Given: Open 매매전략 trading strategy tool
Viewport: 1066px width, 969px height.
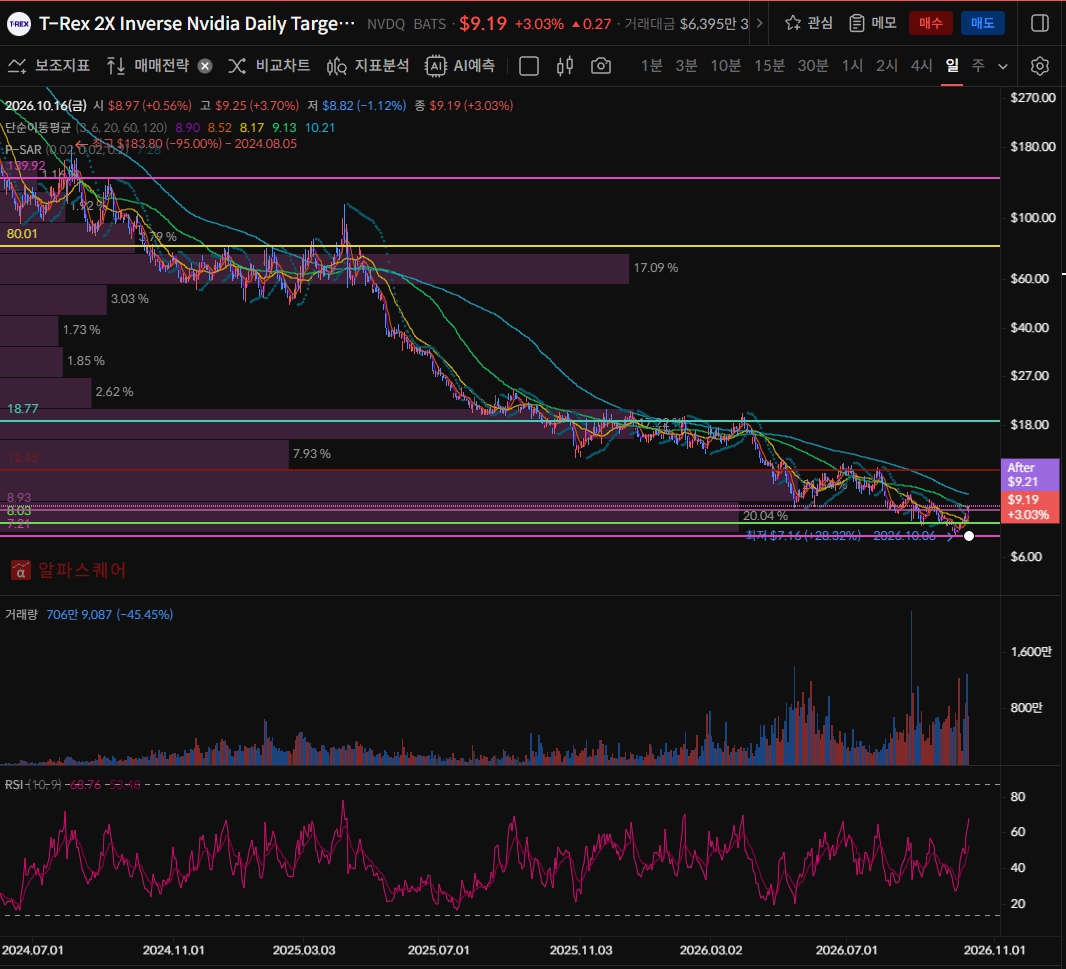Looking at the screenshot, I should coord(148,65).
